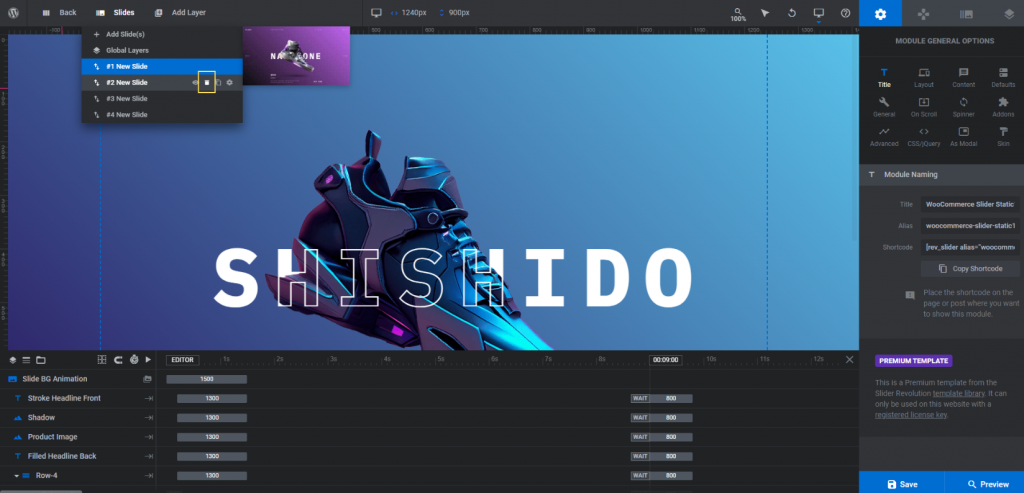The image size is (1024, 493).
Task: Choose Add Slide(s) in the dropdown
Action: click(162, 34)
